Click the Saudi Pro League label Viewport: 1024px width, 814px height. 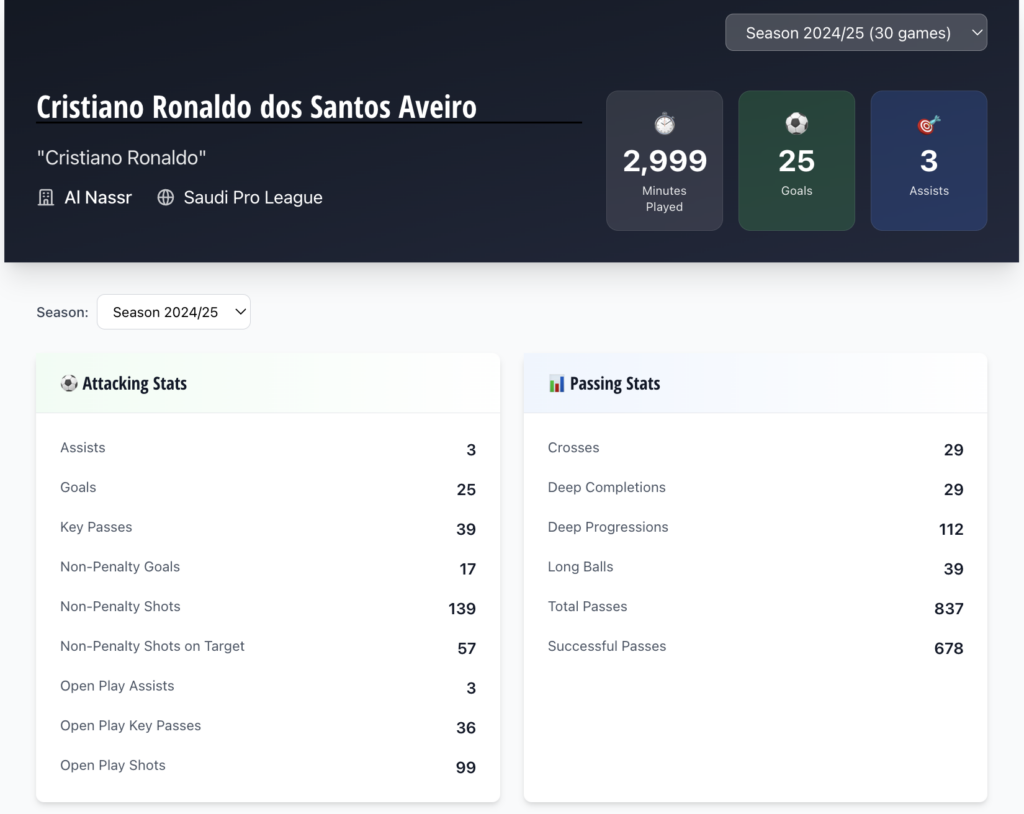[253, 197]
